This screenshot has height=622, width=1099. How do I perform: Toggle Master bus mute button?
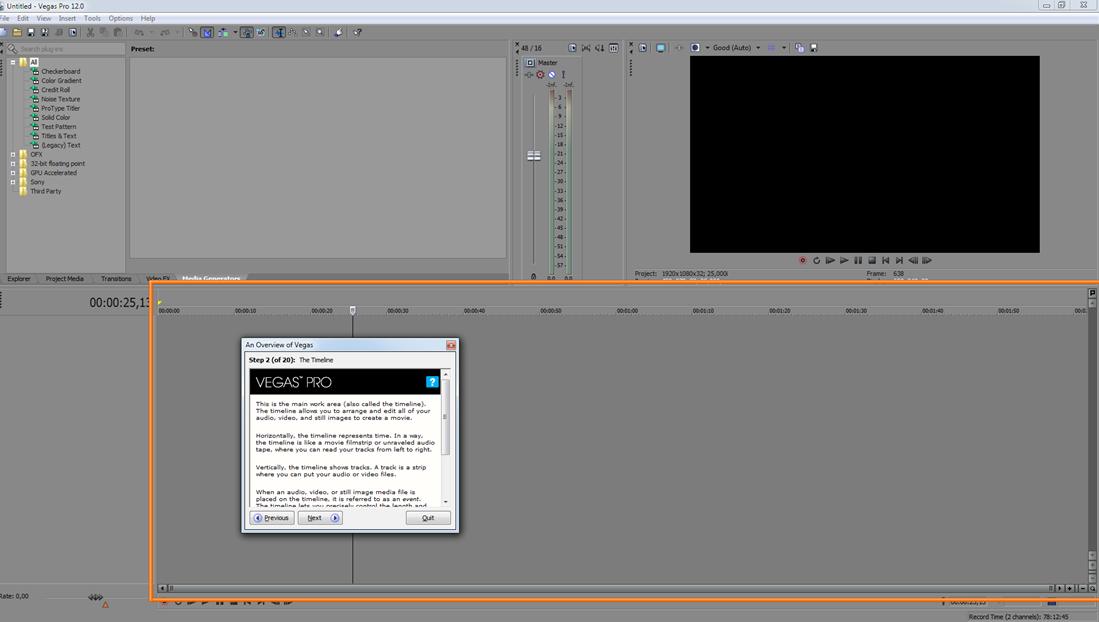point(552,74)
